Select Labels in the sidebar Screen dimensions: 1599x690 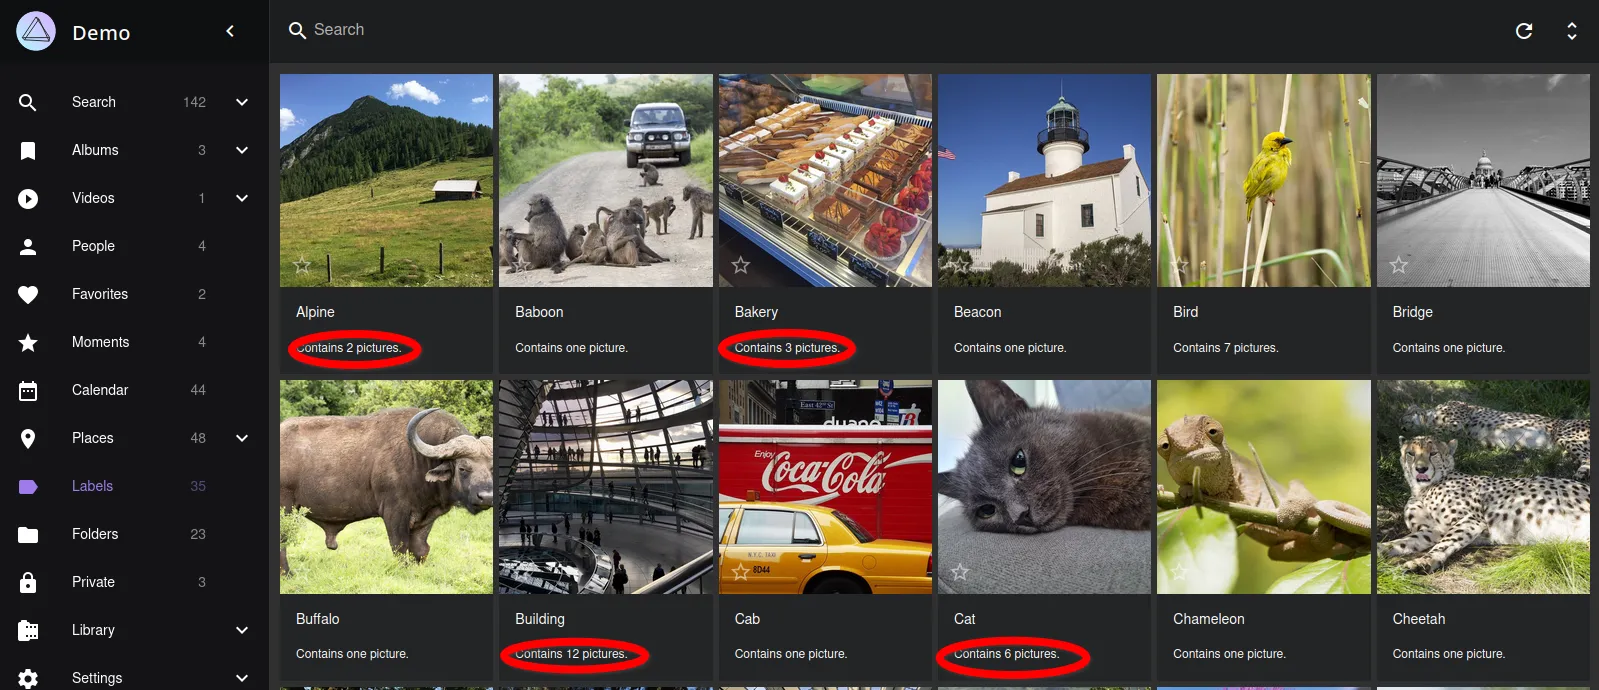point(92,486)
